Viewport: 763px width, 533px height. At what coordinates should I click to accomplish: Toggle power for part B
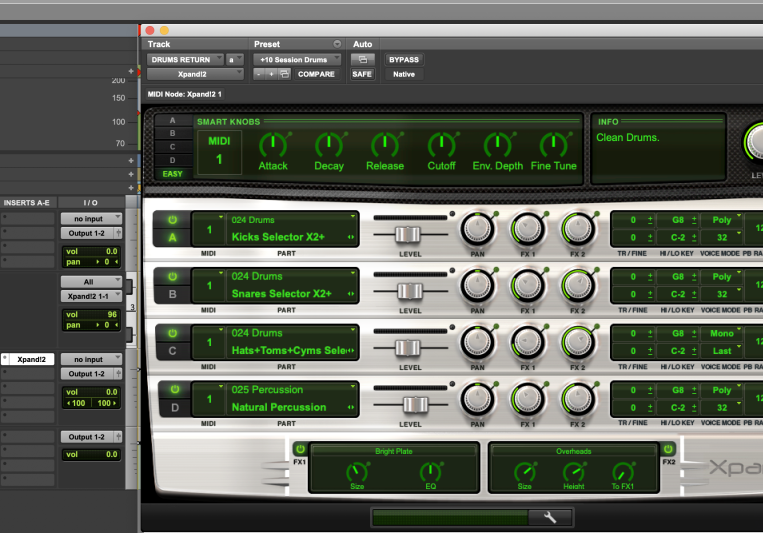pos(172,276)
